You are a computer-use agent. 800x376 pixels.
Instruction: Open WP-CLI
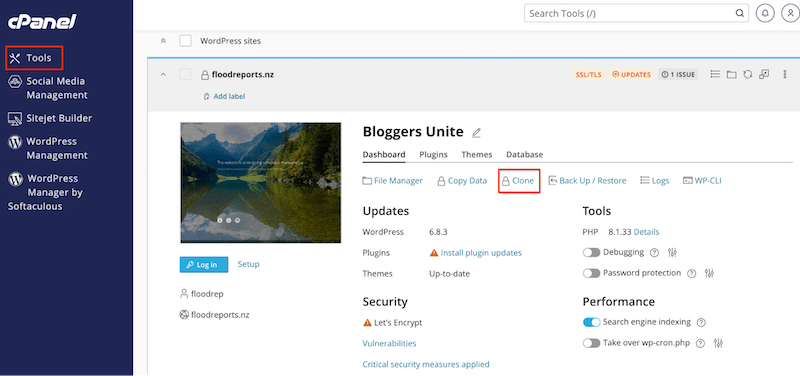tap(702, 181)
